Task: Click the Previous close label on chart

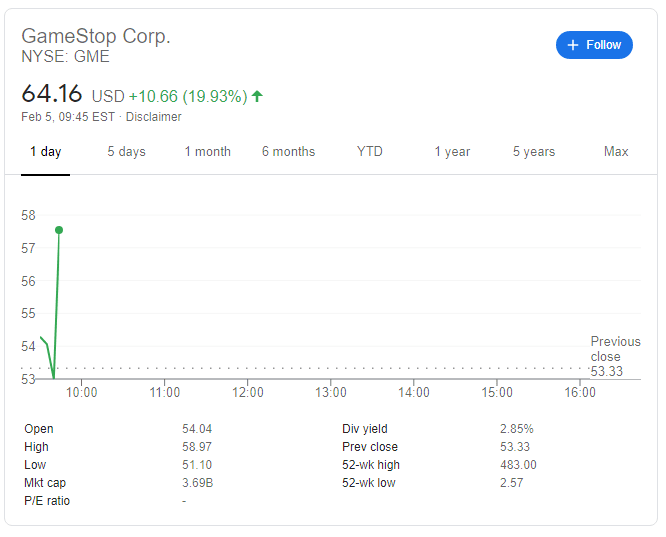Action: click(x=615, y=349)
